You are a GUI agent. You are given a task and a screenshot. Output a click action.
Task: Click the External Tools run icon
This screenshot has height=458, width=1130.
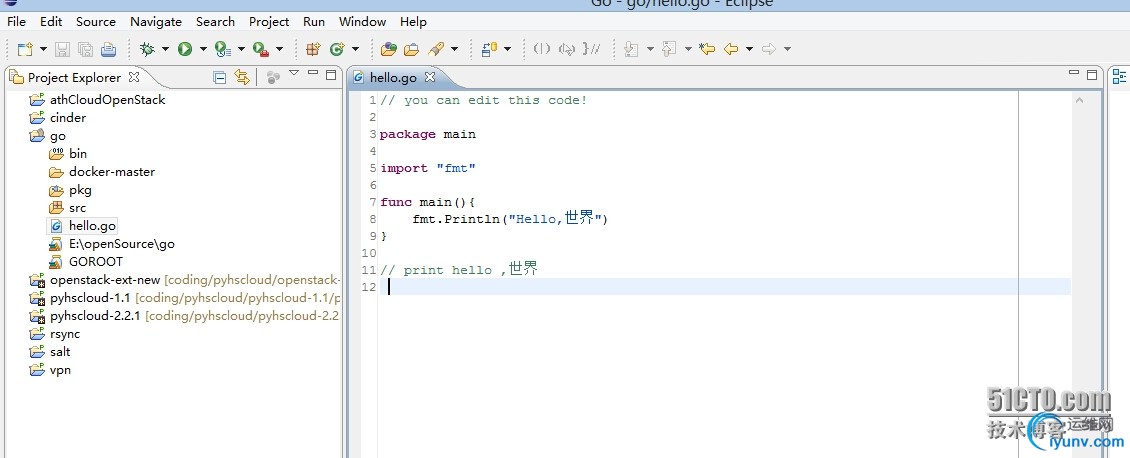click(x=261, y=49)
